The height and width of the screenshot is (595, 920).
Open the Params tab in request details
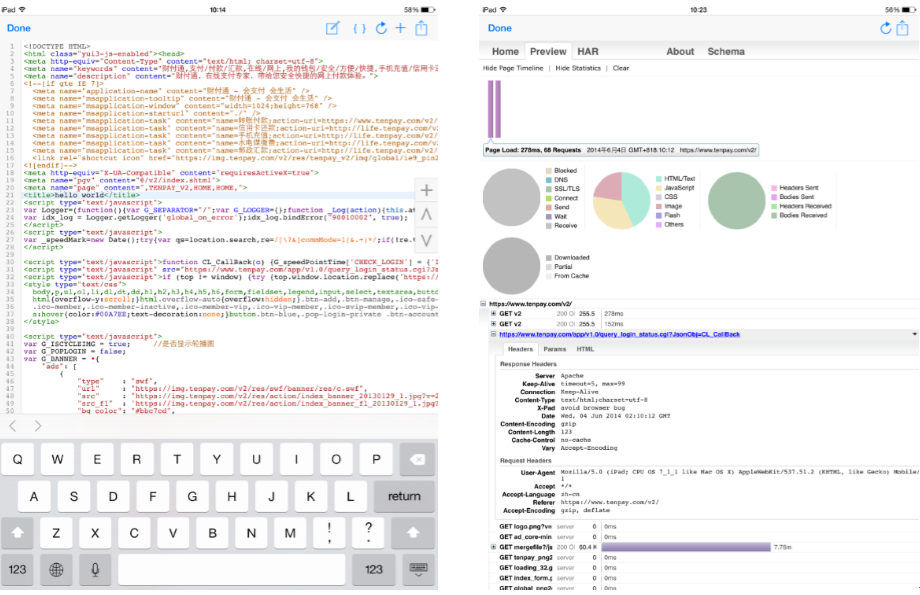(x=554, y=349)
